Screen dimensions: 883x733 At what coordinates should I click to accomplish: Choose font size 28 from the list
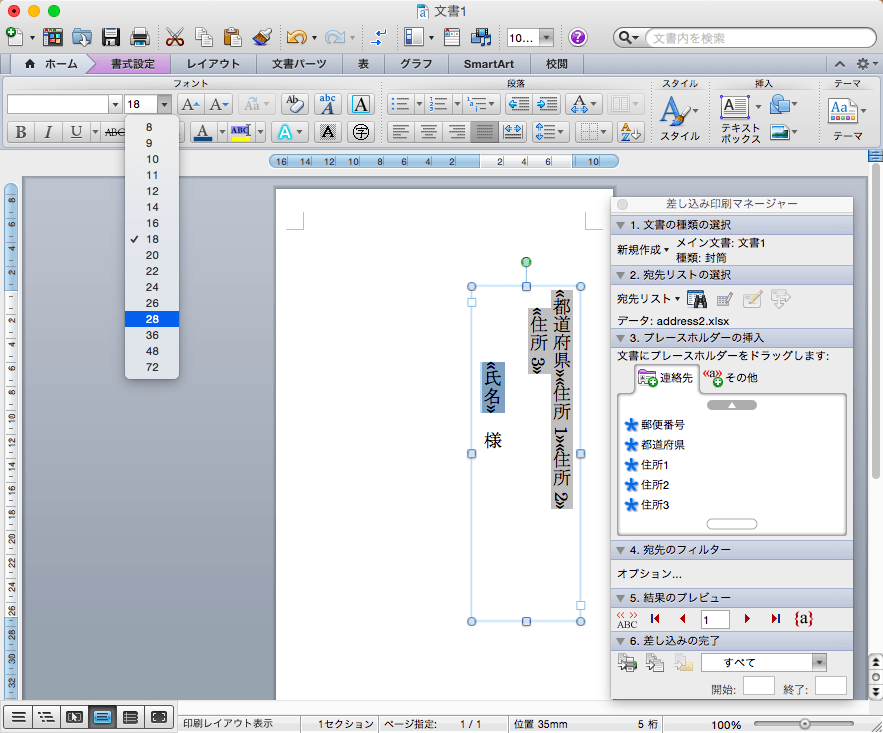coord(152,319)
